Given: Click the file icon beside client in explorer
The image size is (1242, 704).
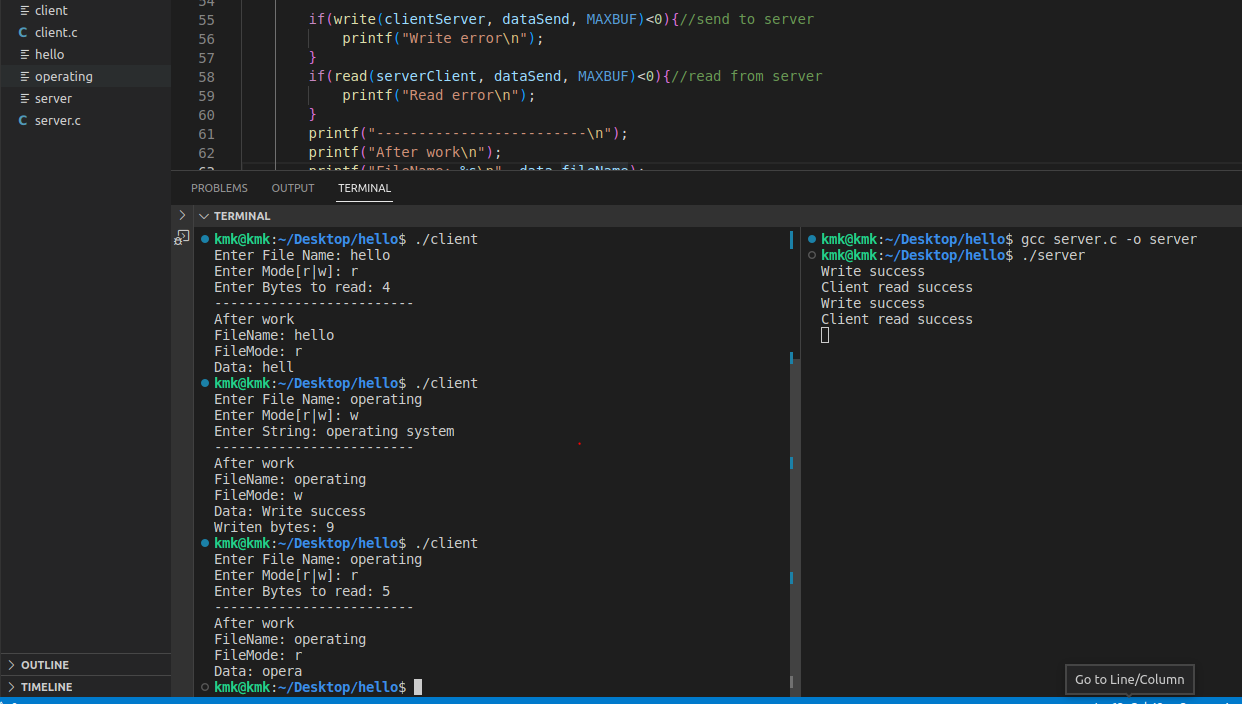Looking at the screenshot, I should (x=24, y=10).
